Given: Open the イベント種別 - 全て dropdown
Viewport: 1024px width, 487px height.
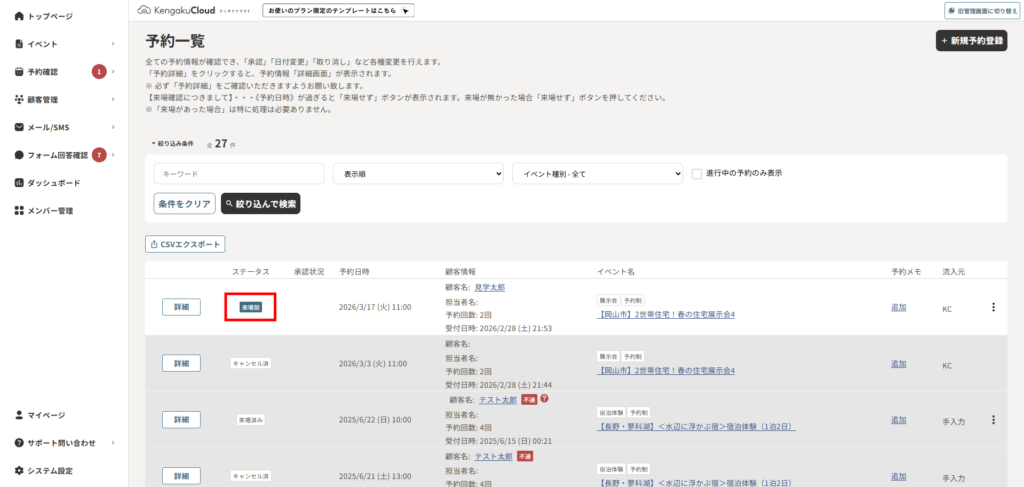Looking at the screenshot, I should click(597, 174).
